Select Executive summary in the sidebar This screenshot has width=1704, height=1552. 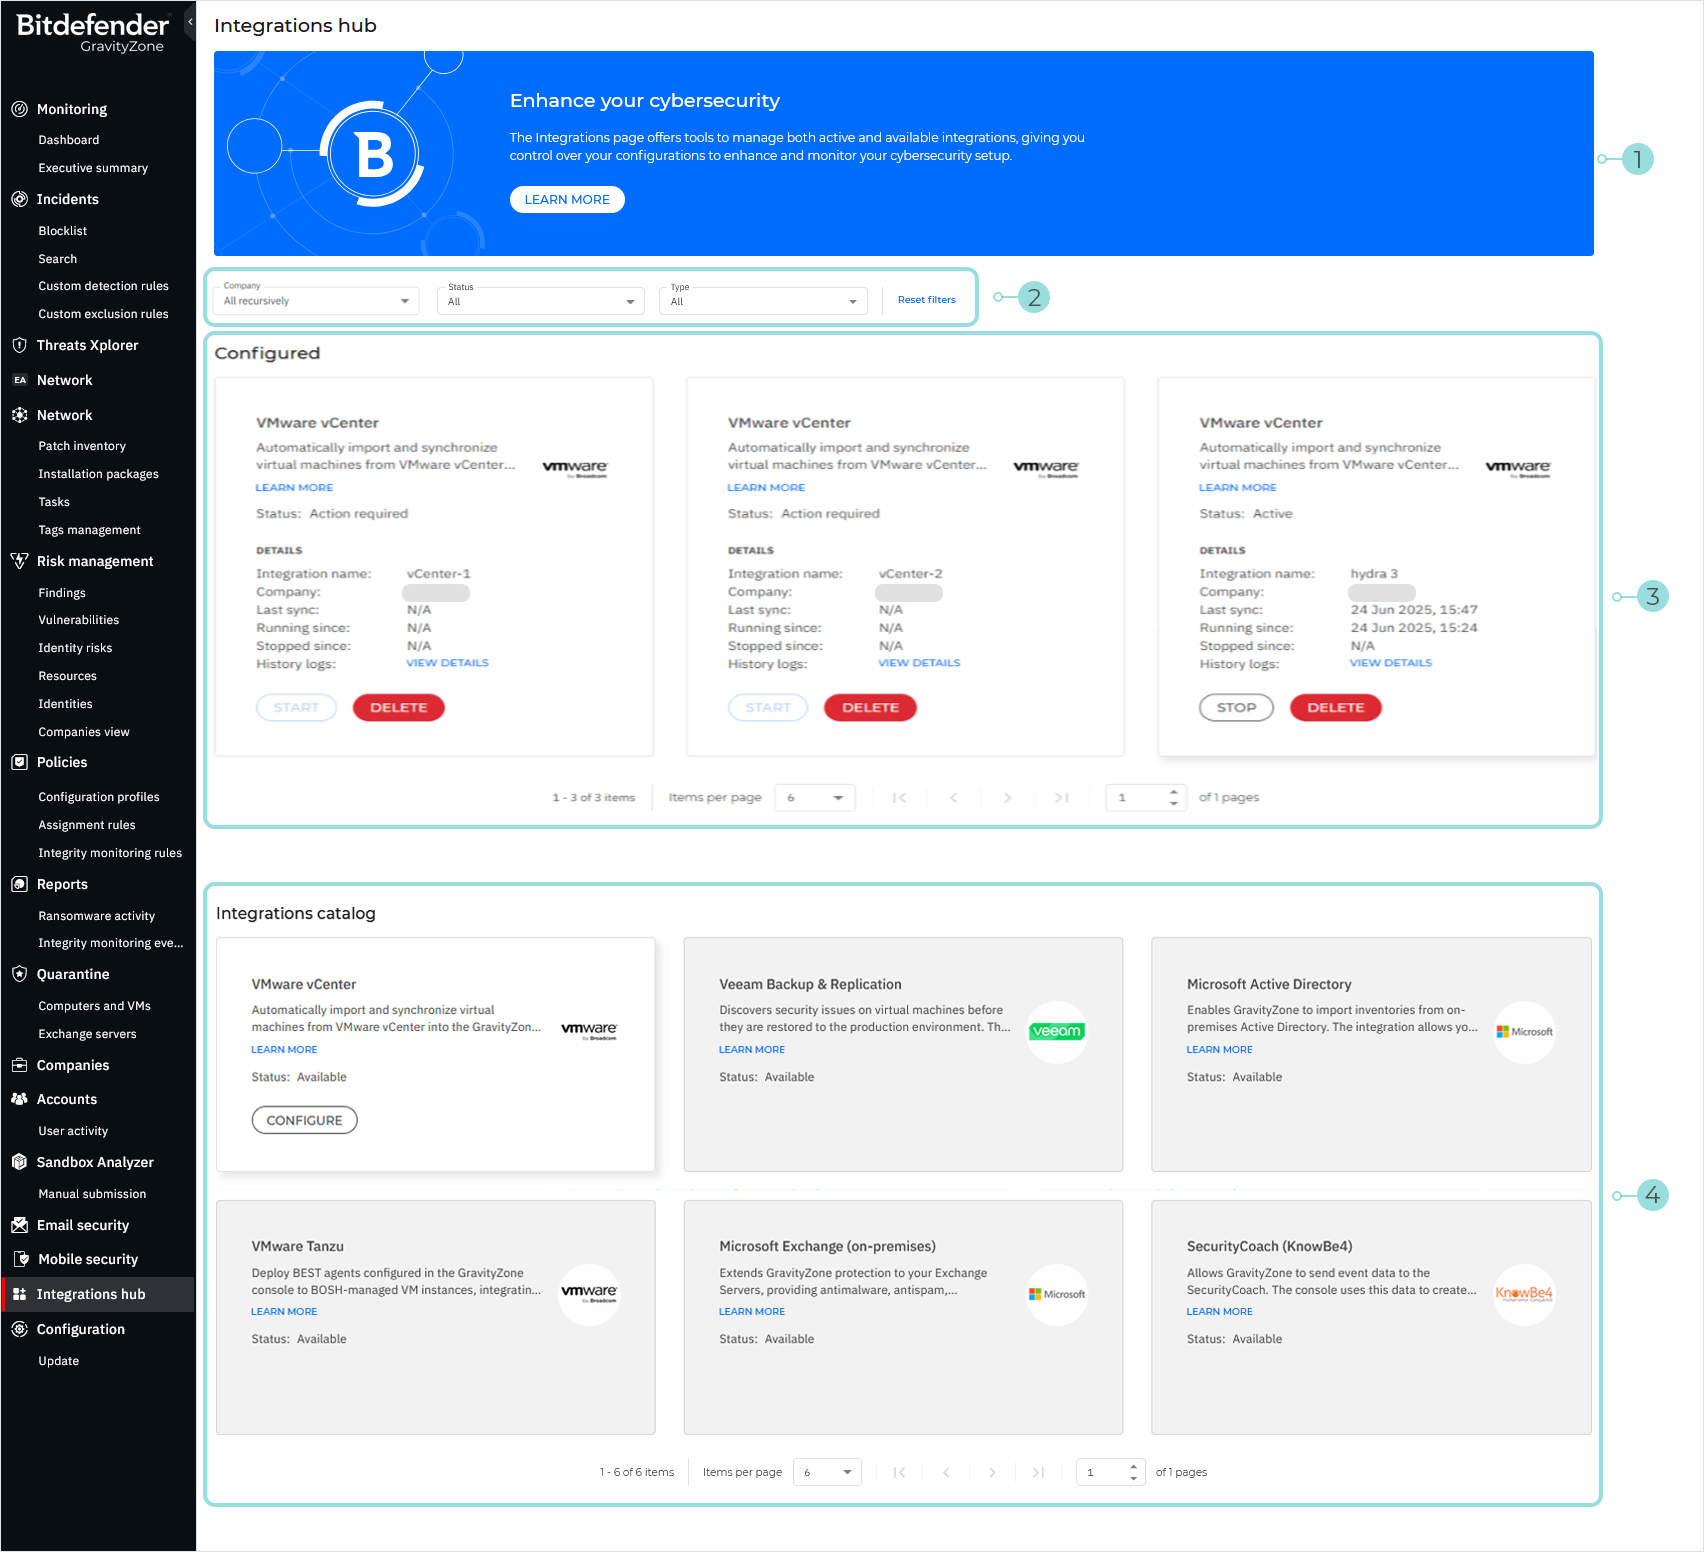pos(92,168)
